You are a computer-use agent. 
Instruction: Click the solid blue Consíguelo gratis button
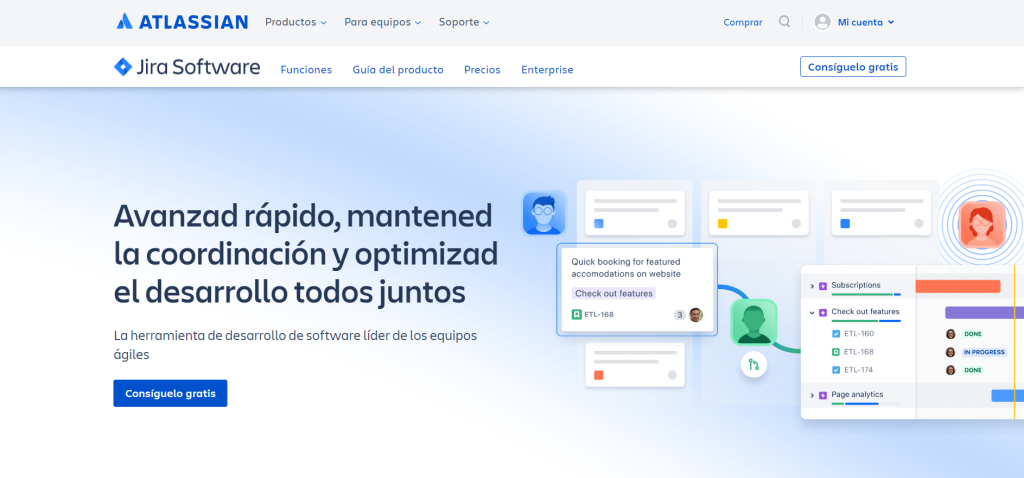tap(170, 393)
